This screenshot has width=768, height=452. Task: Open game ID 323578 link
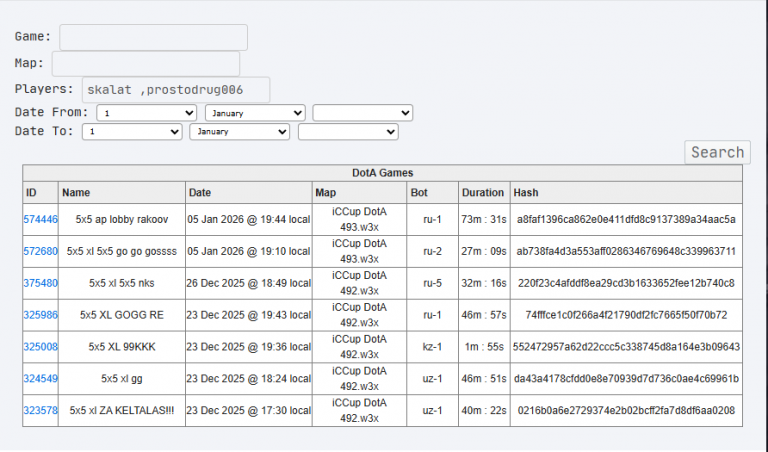(41, 410)
